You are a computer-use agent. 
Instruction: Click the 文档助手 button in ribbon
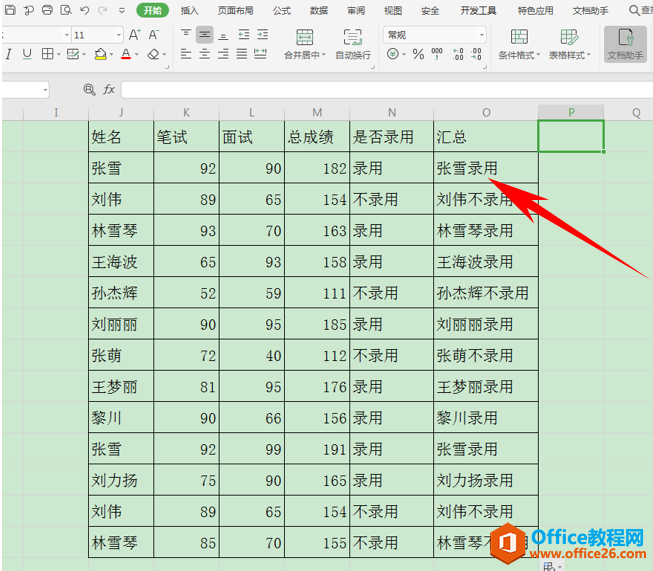625,44
